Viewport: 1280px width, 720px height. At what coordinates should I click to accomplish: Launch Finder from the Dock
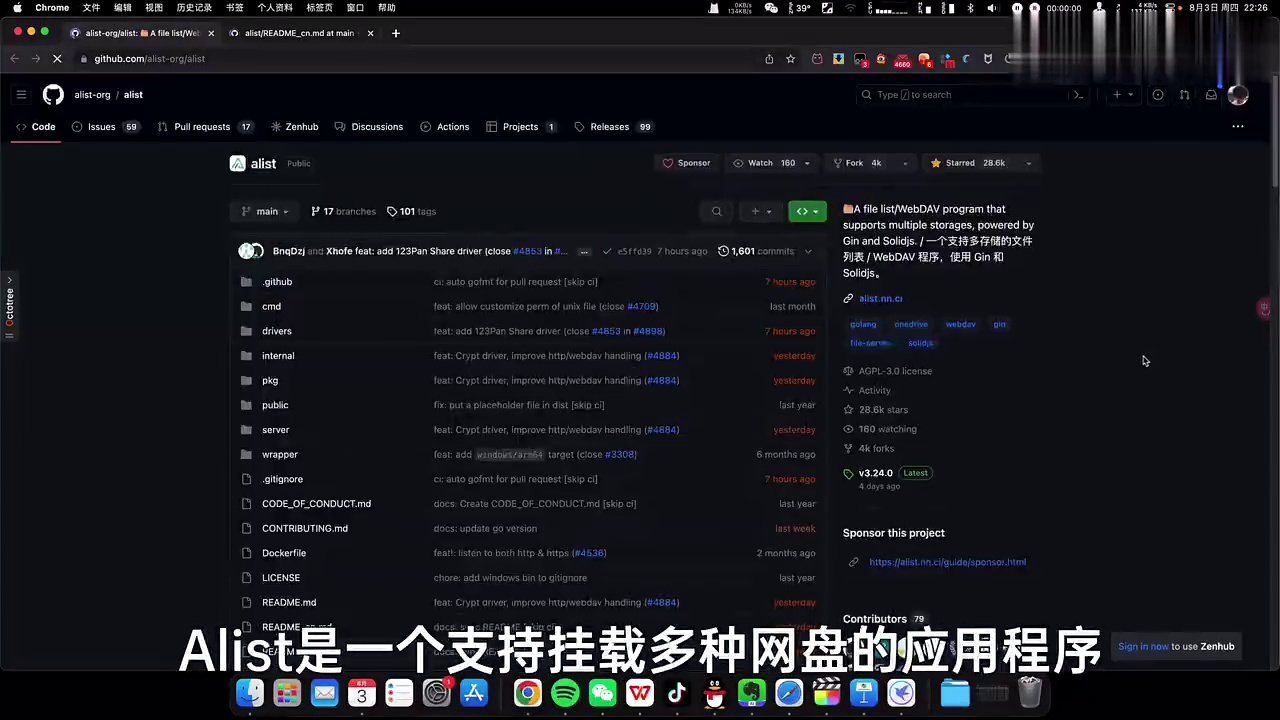(250, 692)
